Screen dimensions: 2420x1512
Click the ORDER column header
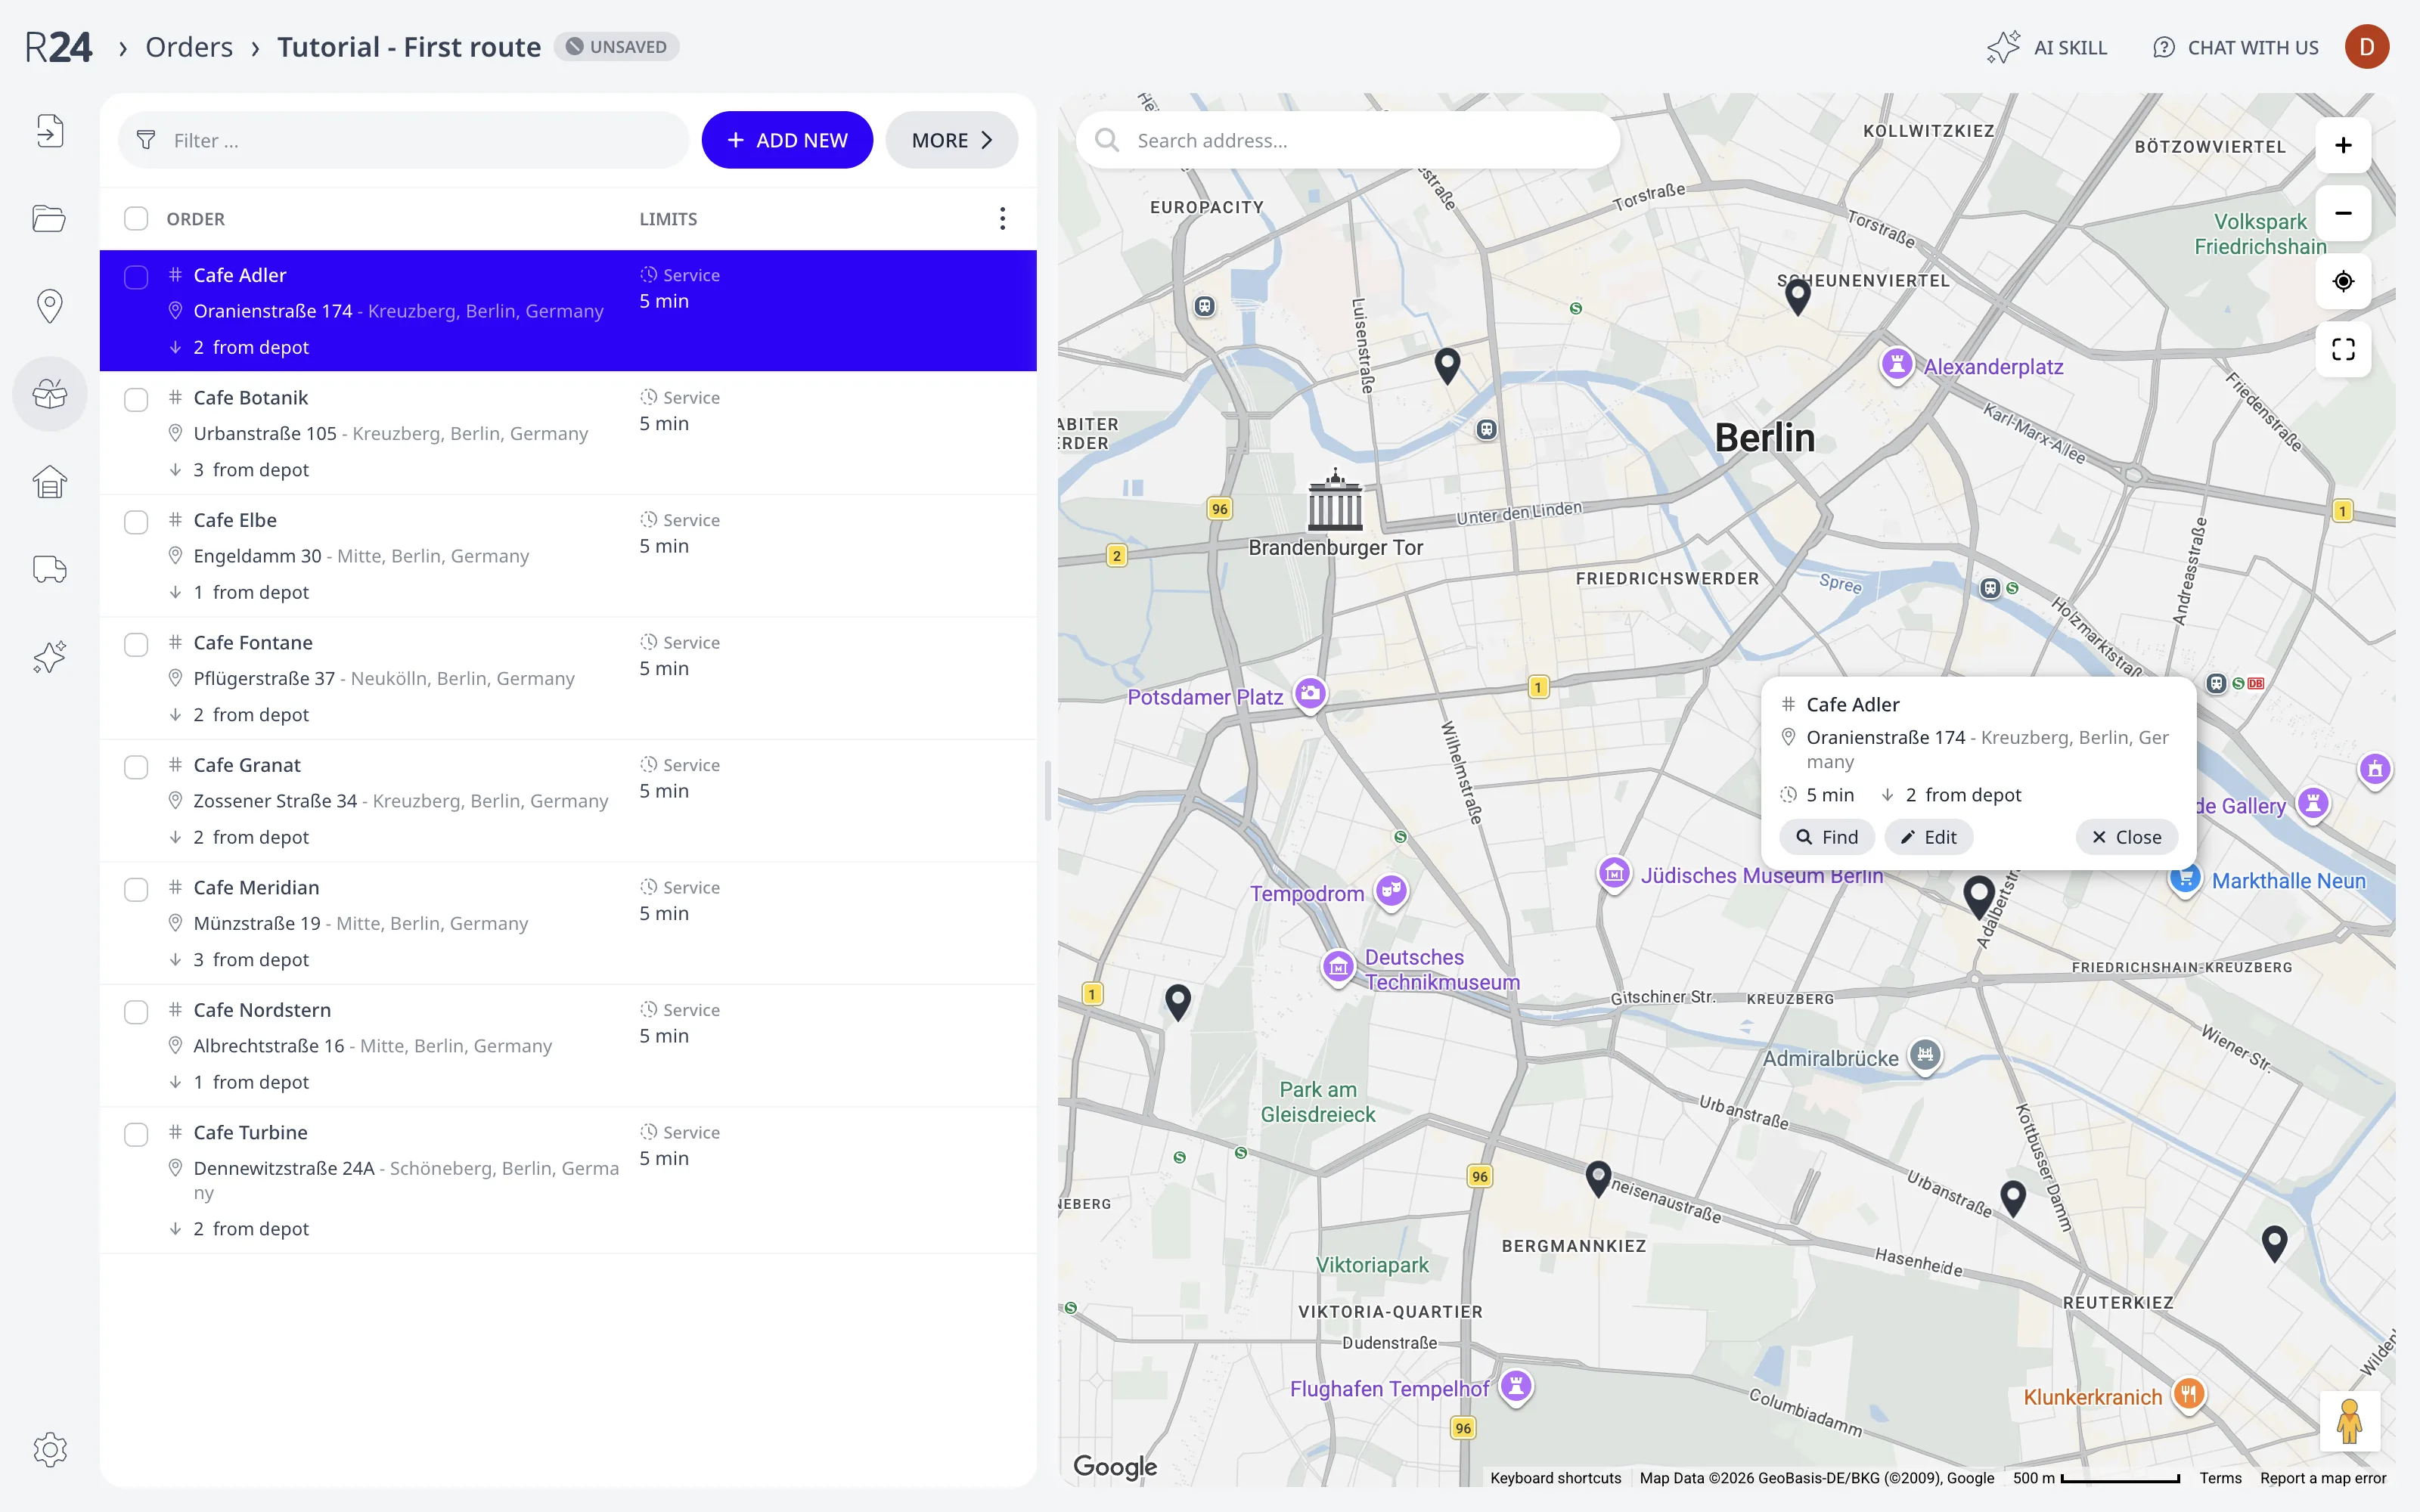tap(195, 219)
